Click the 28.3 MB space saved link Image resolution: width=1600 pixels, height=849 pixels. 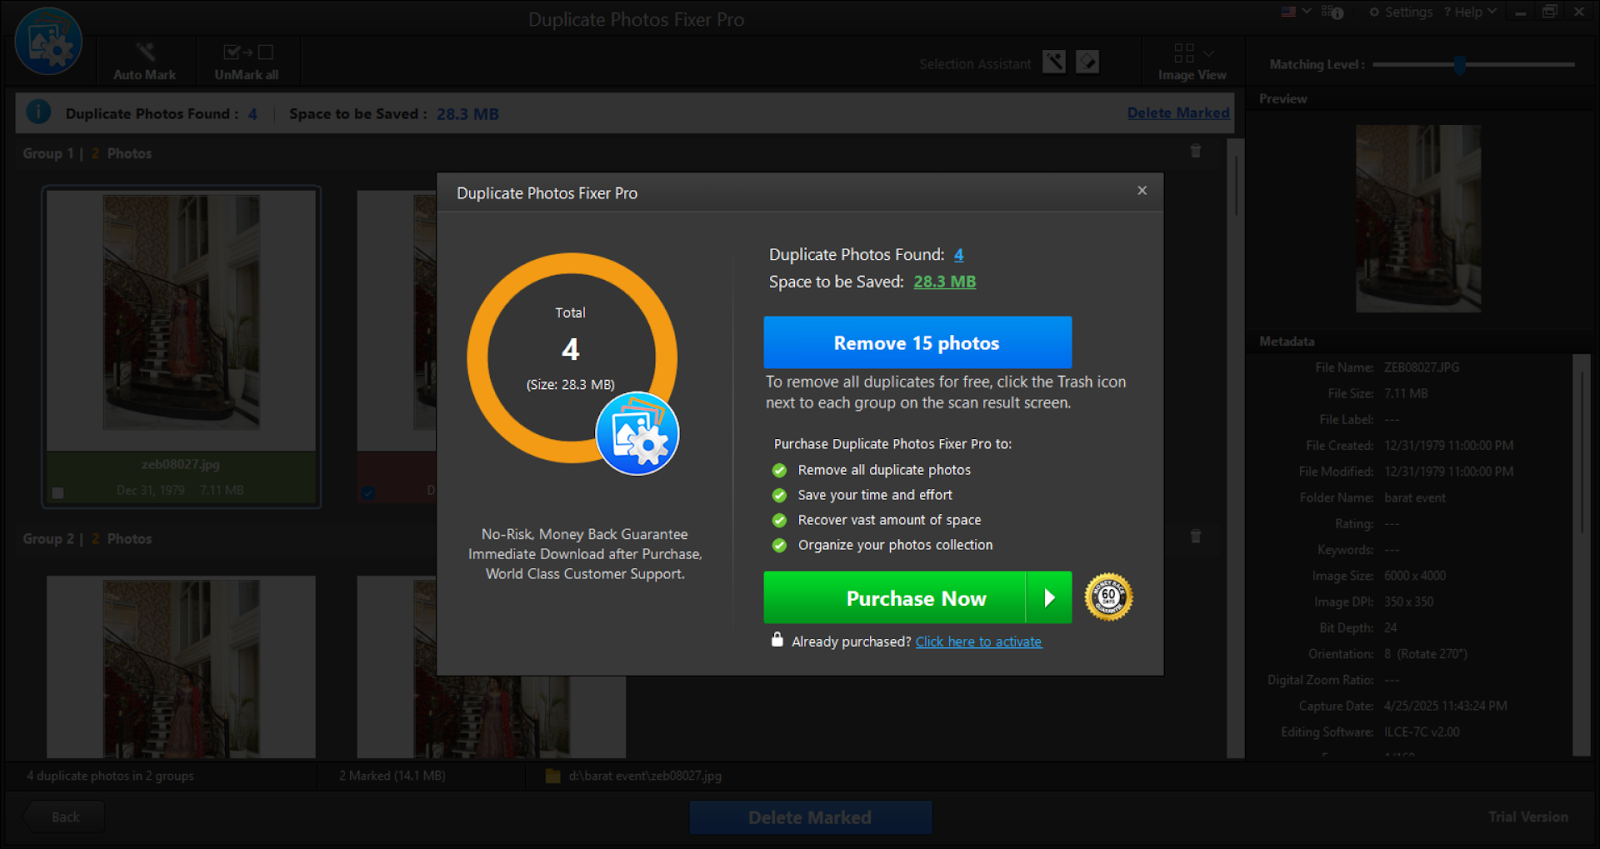click(944, 282)
